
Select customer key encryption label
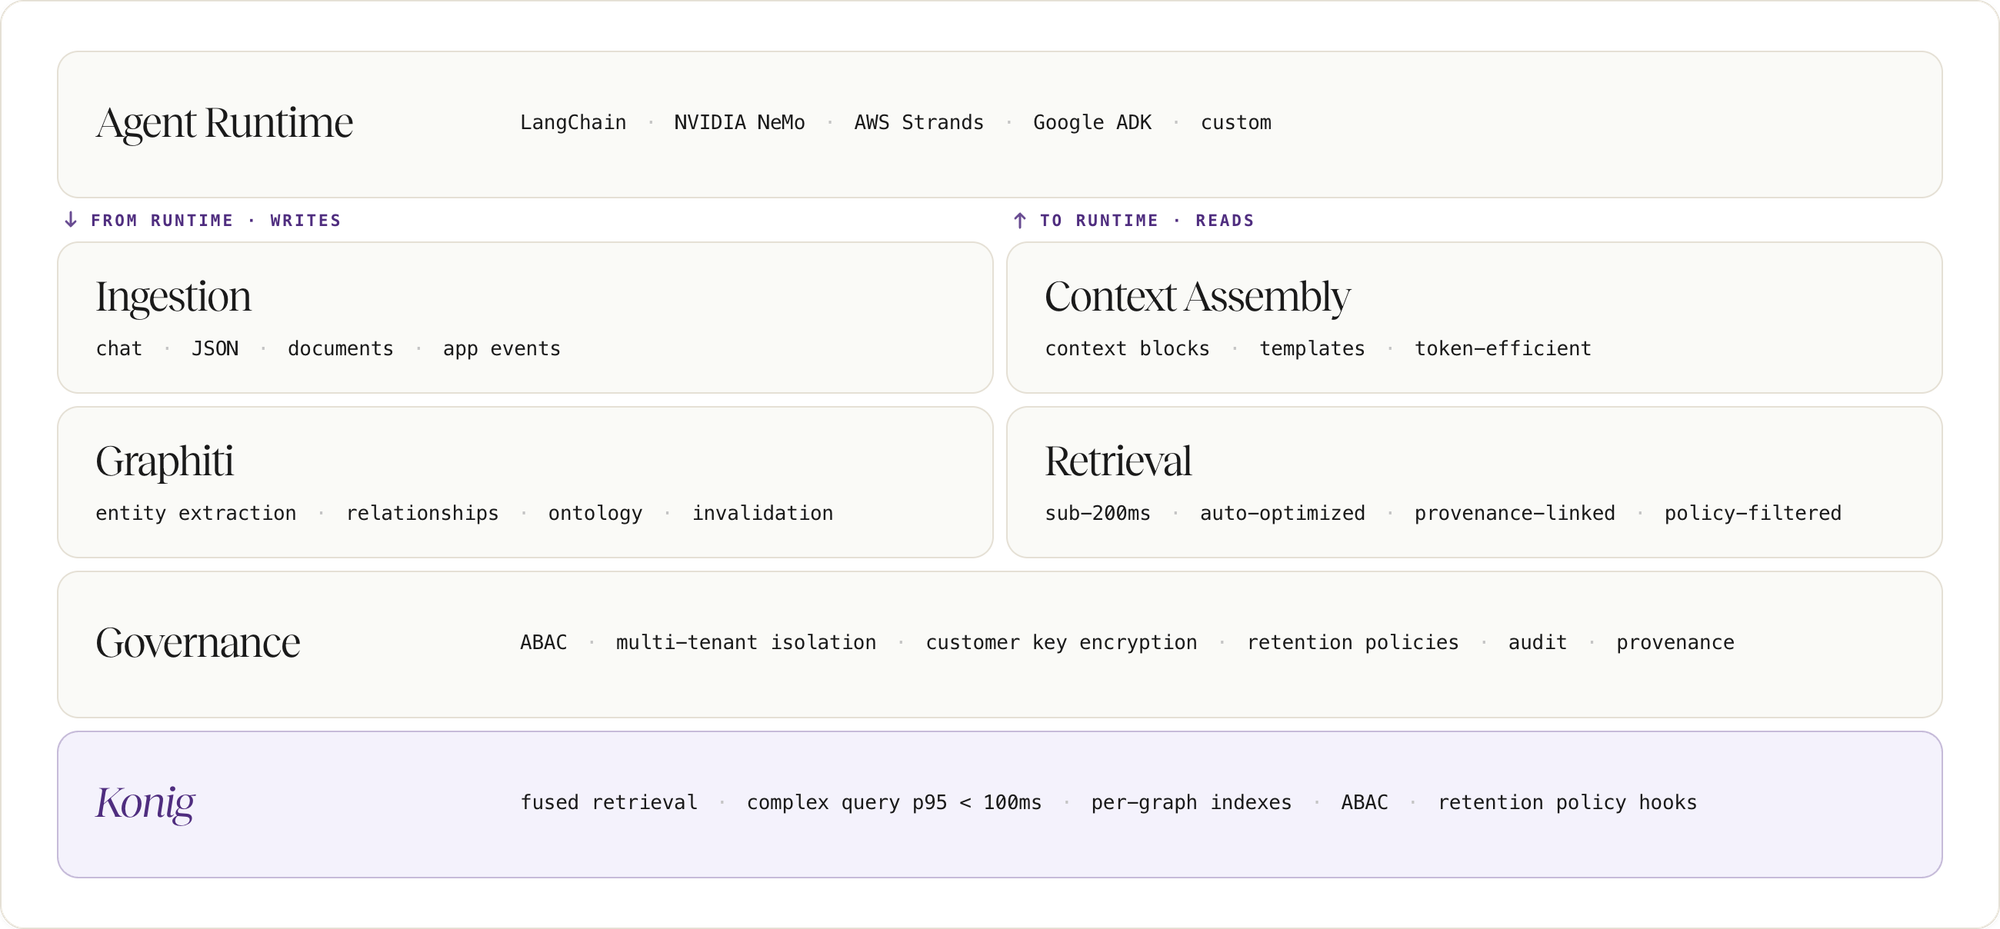click(x=1061, y=643)
